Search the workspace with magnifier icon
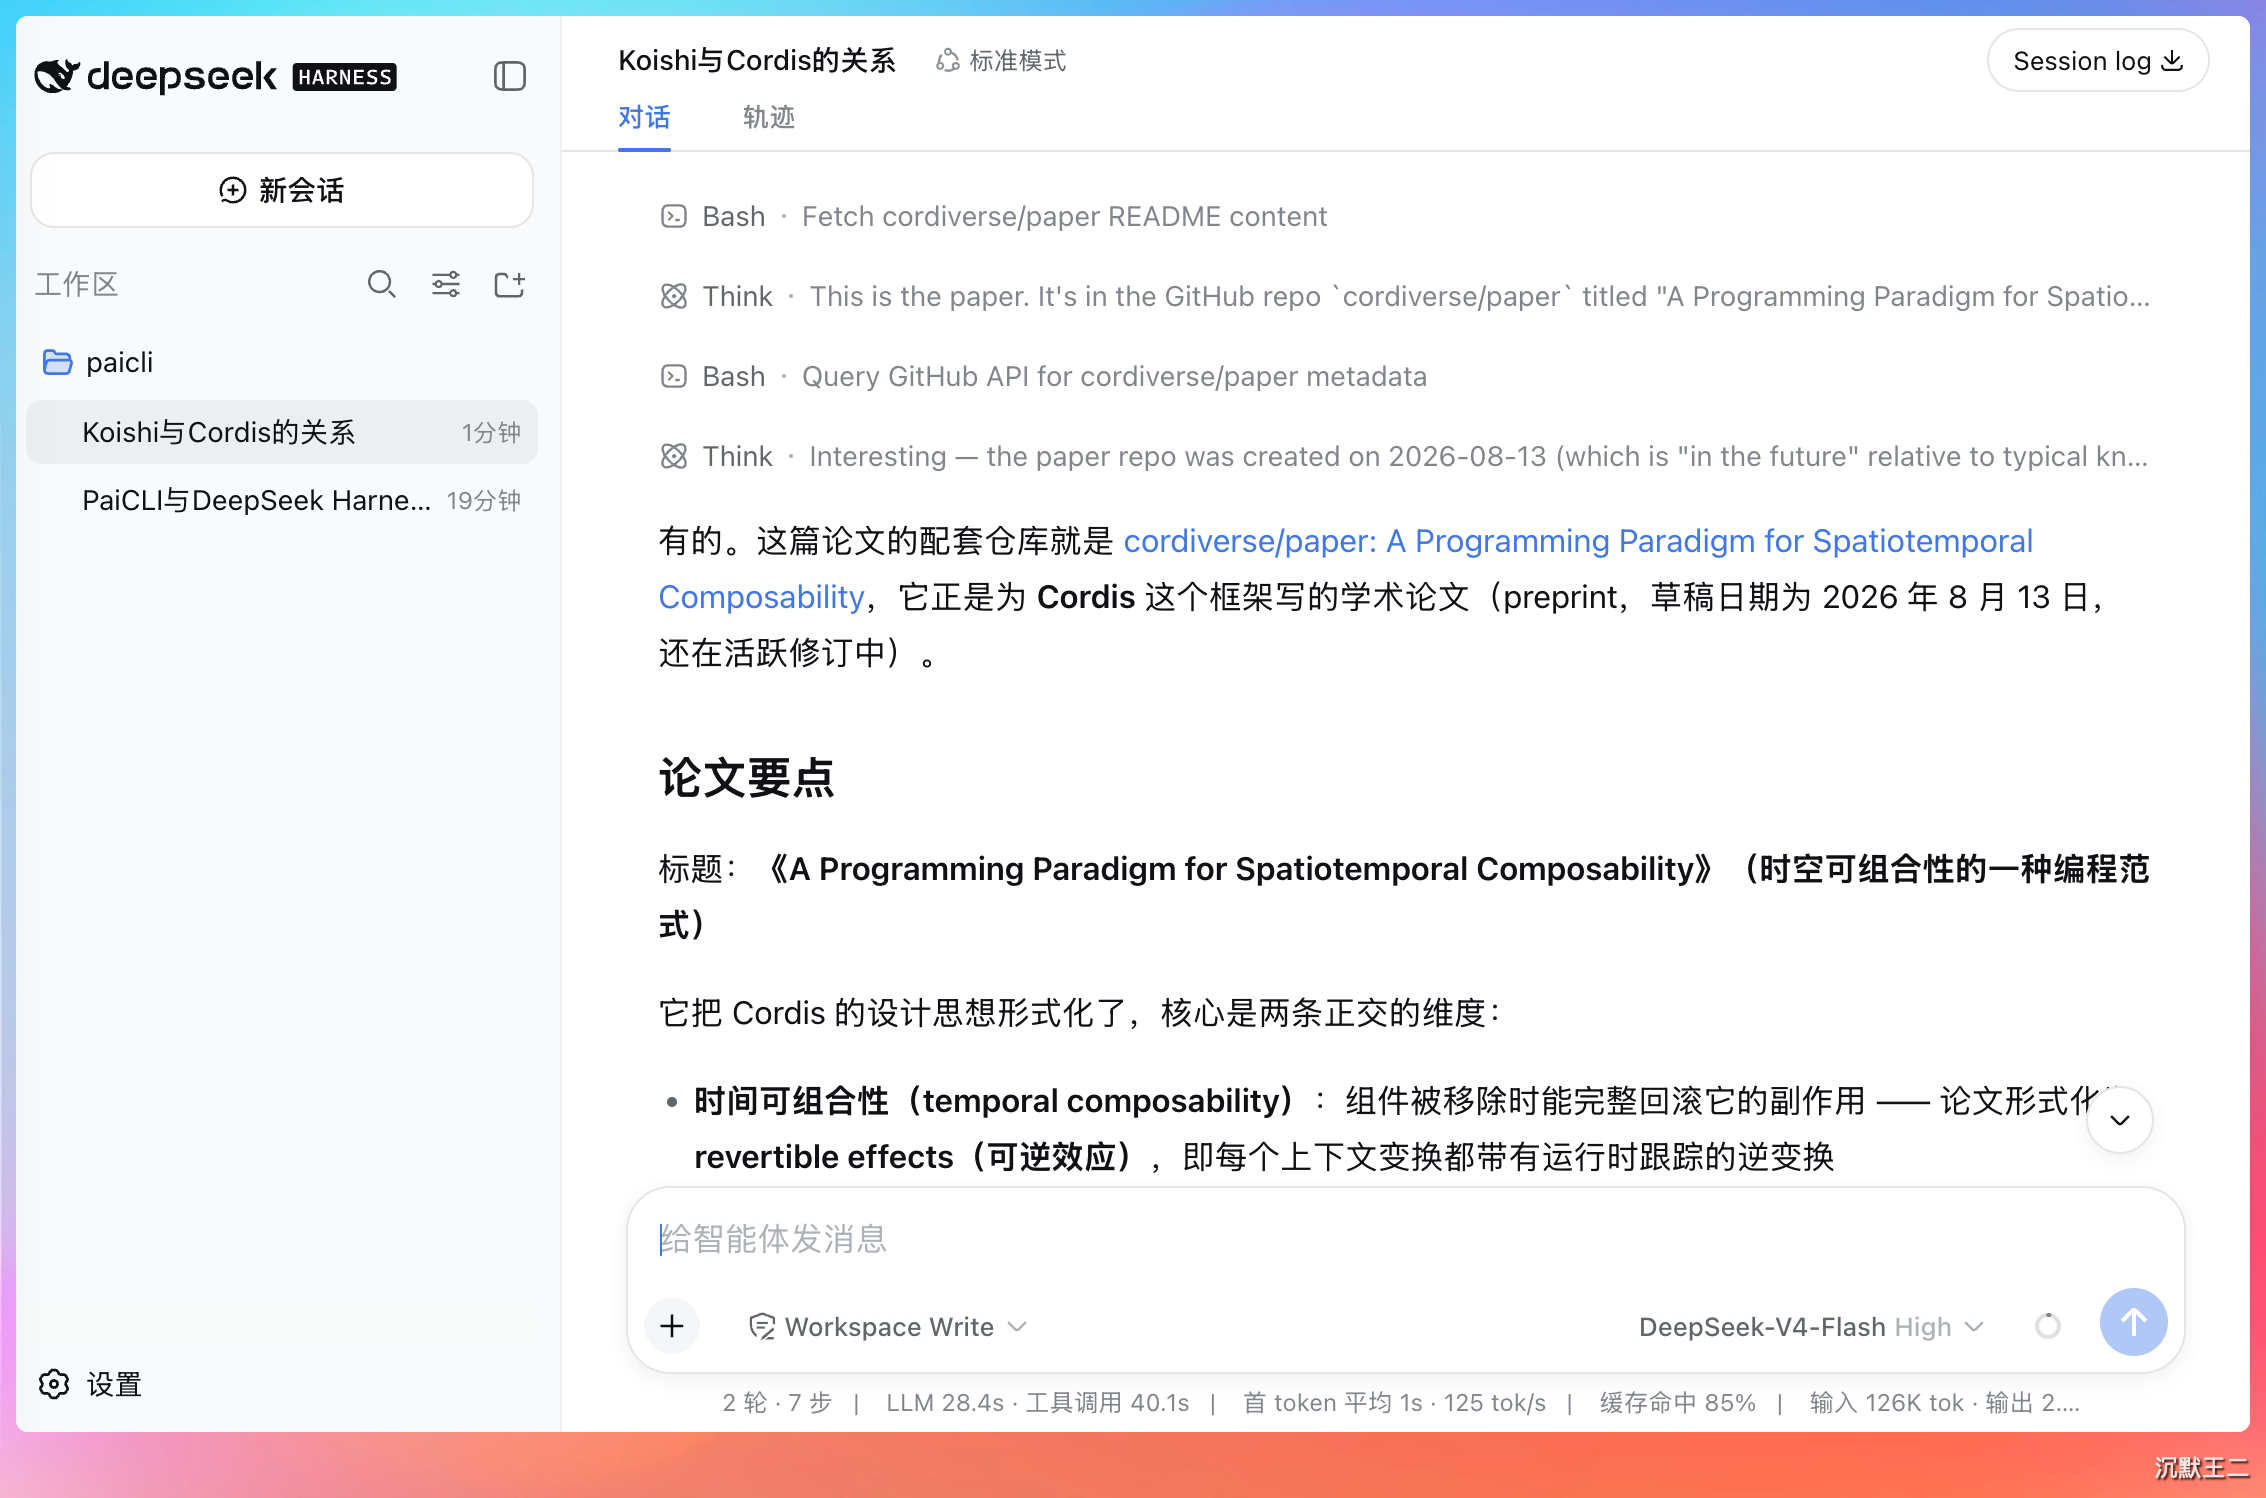This screenshot has width=2266, height=1498. 381,285
